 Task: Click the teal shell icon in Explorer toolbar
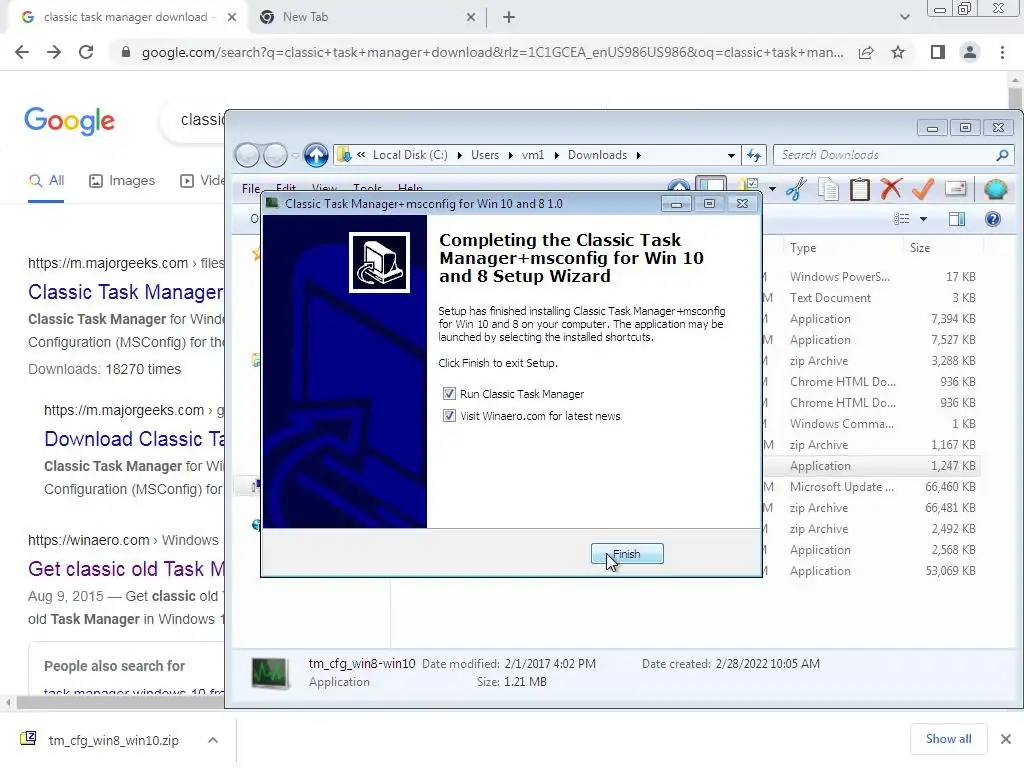click(x=995, y=189)
